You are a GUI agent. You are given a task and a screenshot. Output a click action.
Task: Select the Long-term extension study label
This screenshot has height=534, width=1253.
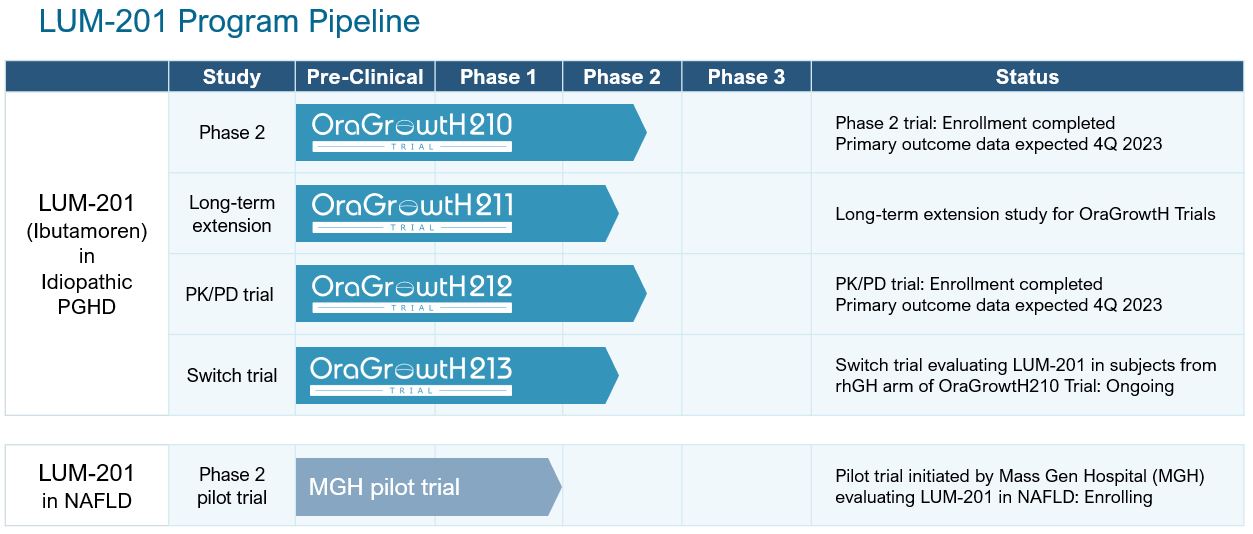(231, 214)
